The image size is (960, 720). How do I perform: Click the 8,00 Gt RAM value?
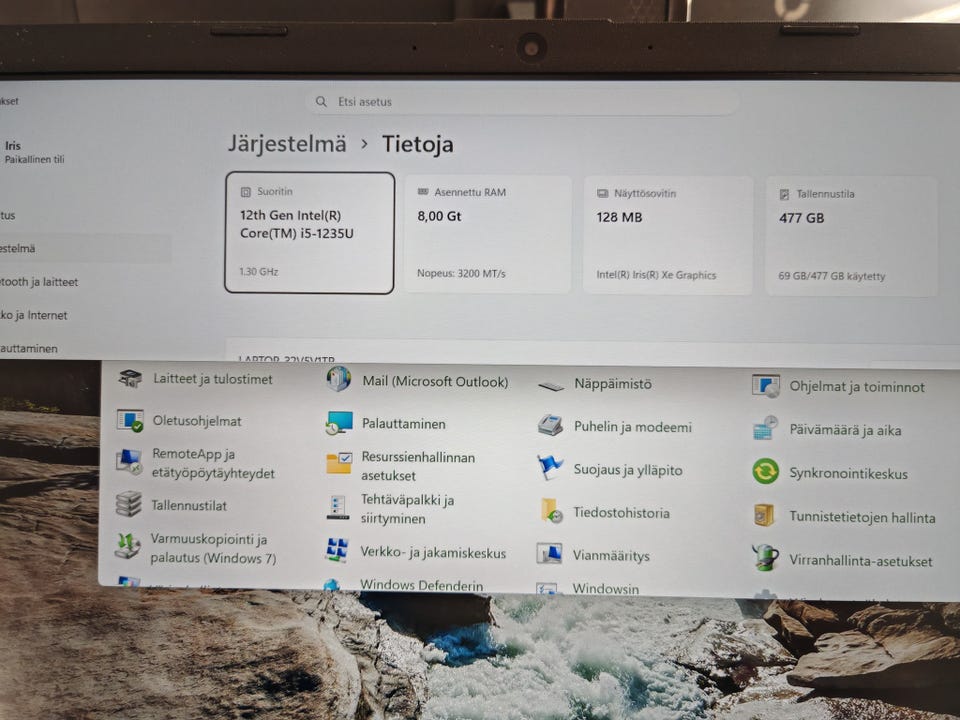pos(439,216)
